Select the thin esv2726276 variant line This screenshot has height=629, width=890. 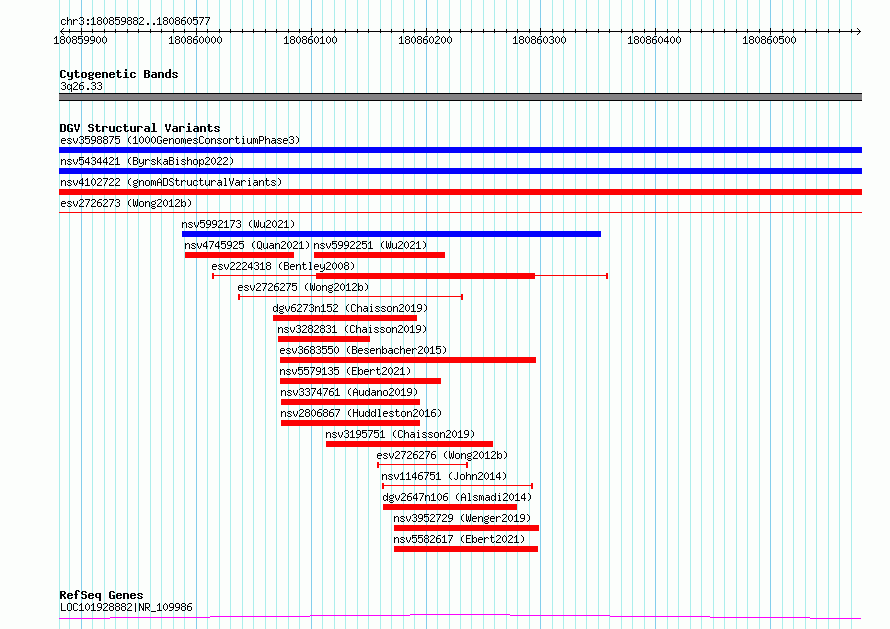coord(422,465)
